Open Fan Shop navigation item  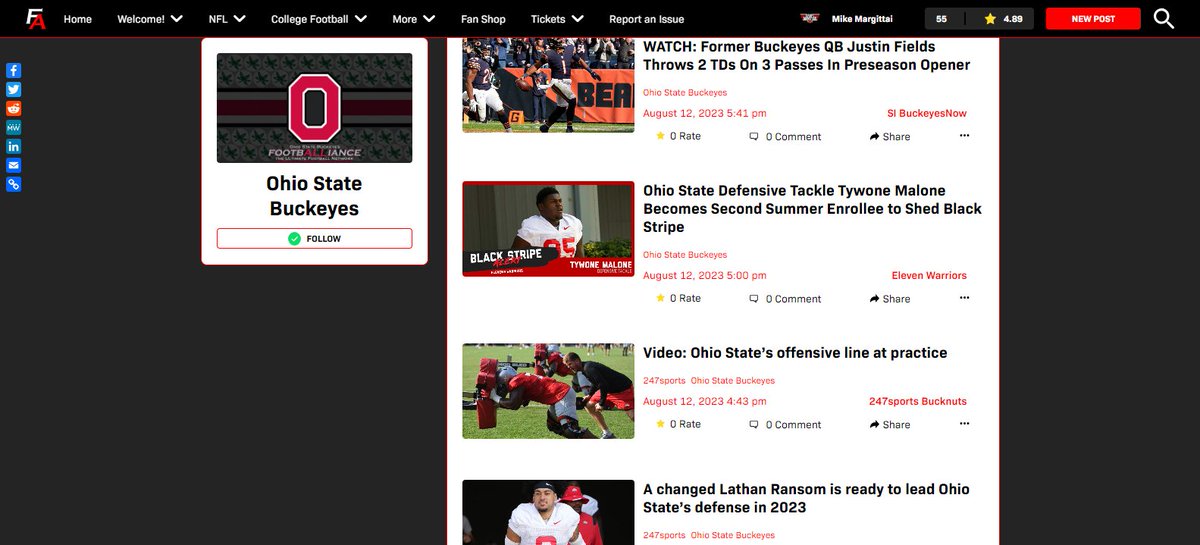coord(483,18)
